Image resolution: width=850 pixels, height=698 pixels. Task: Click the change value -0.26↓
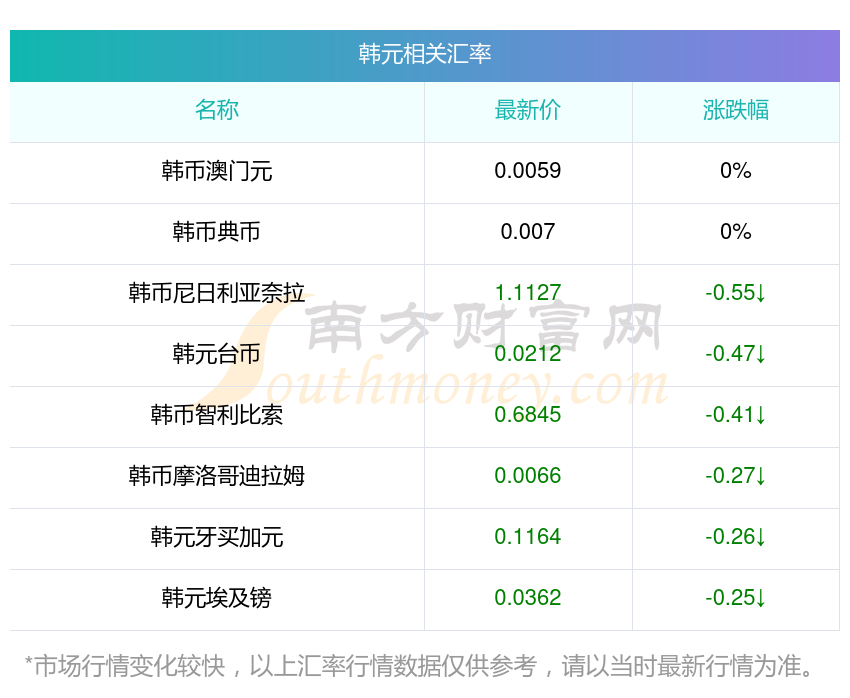point(736,537)
